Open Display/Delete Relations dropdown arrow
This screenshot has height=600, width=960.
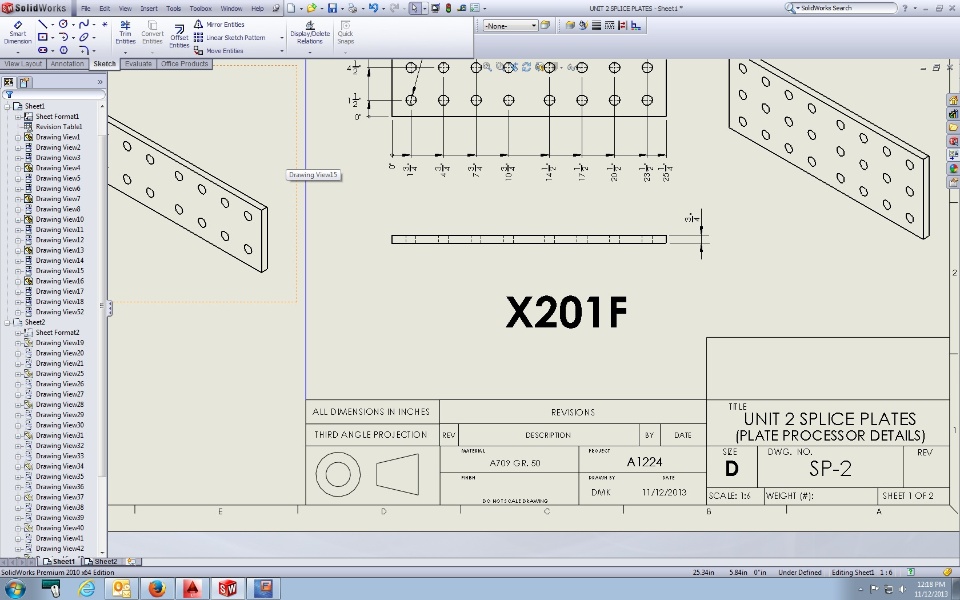tap(310, 51)
